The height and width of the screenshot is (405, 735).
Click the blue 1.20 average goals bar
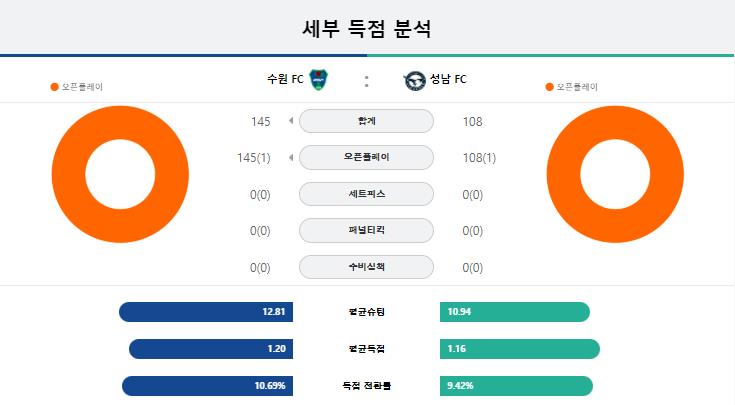tap(211, 349)
